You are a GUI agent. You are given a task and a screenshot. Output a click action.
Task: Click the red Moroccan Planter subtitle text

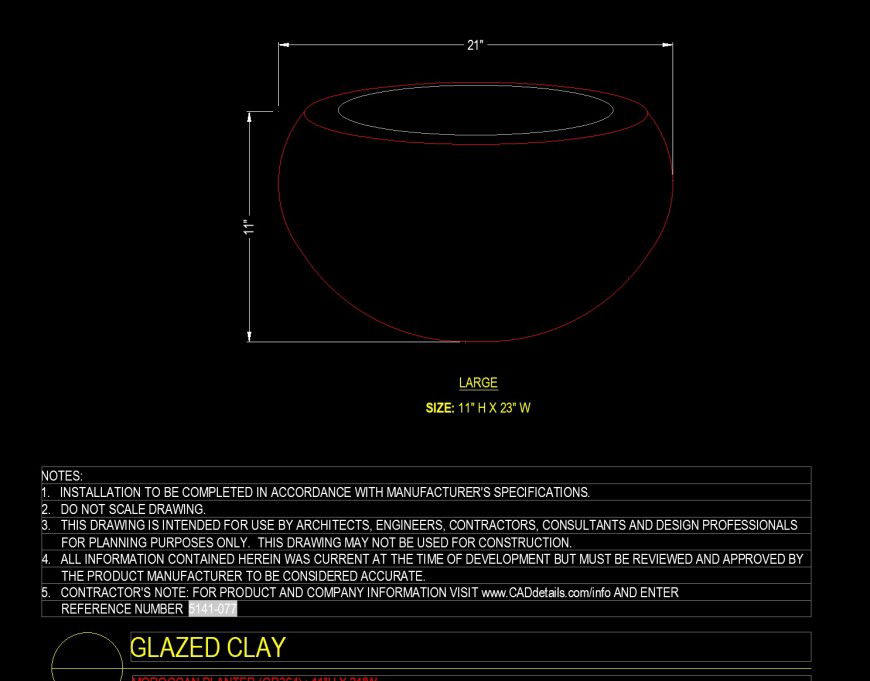254,678
